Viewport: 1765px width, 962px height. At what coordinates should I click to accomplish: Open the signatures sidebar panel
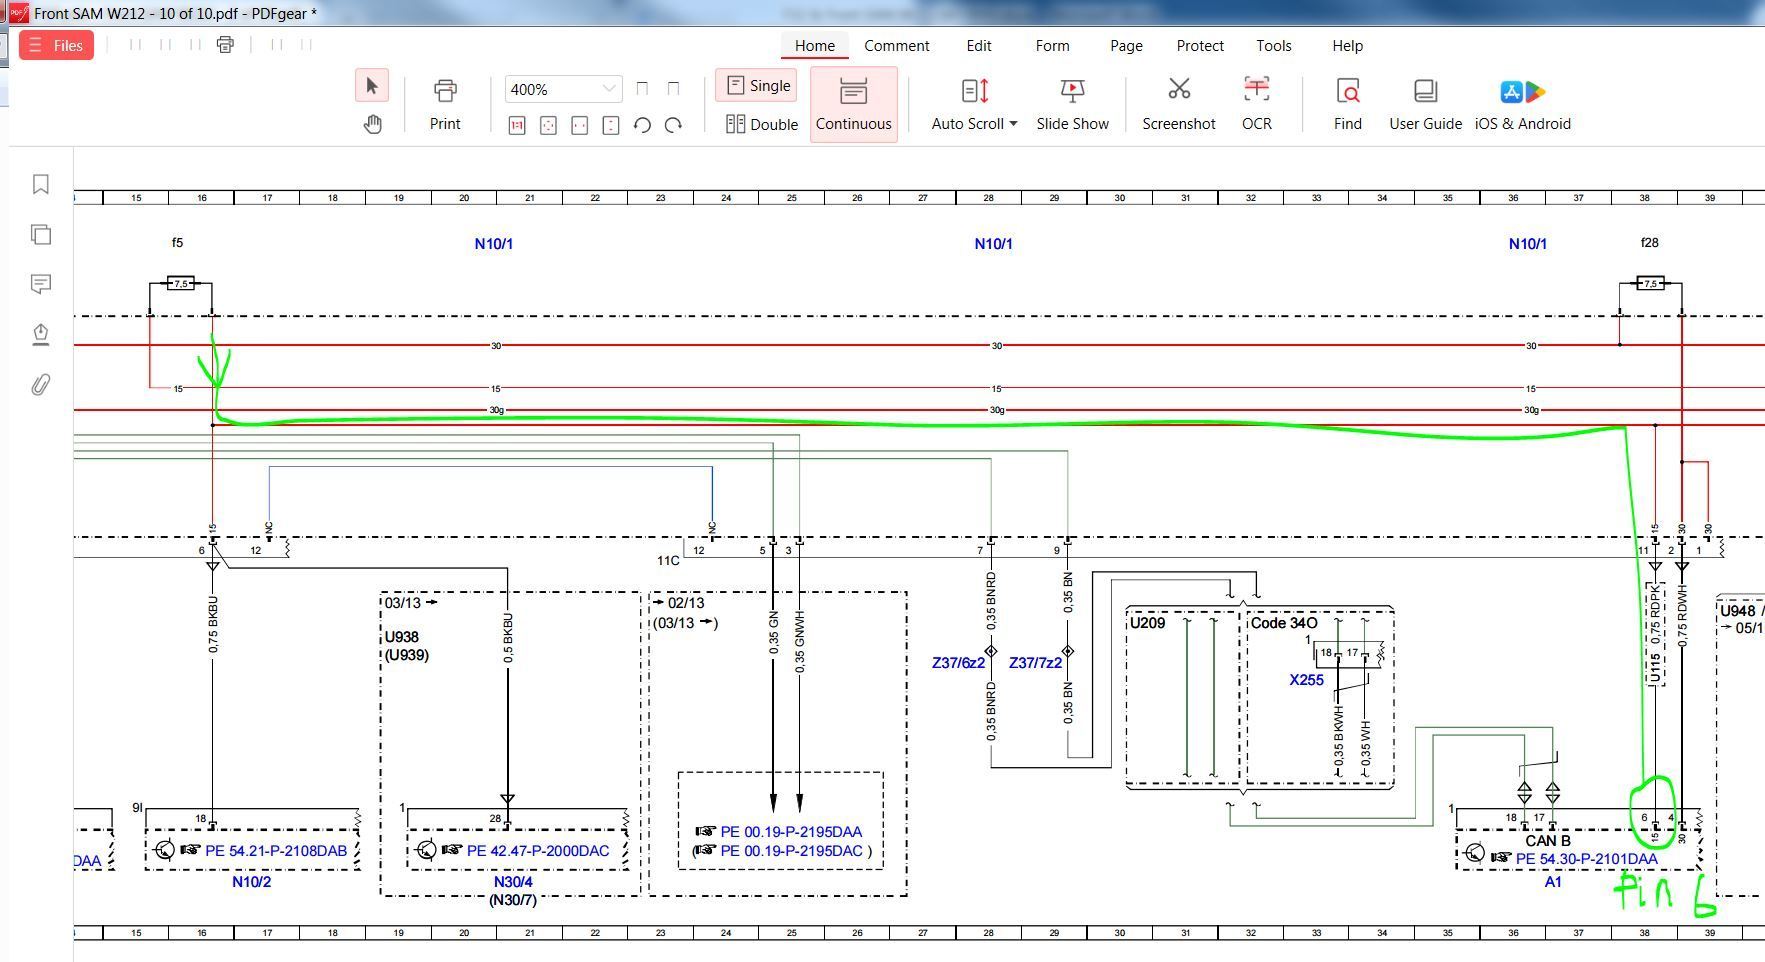point(41,334)
